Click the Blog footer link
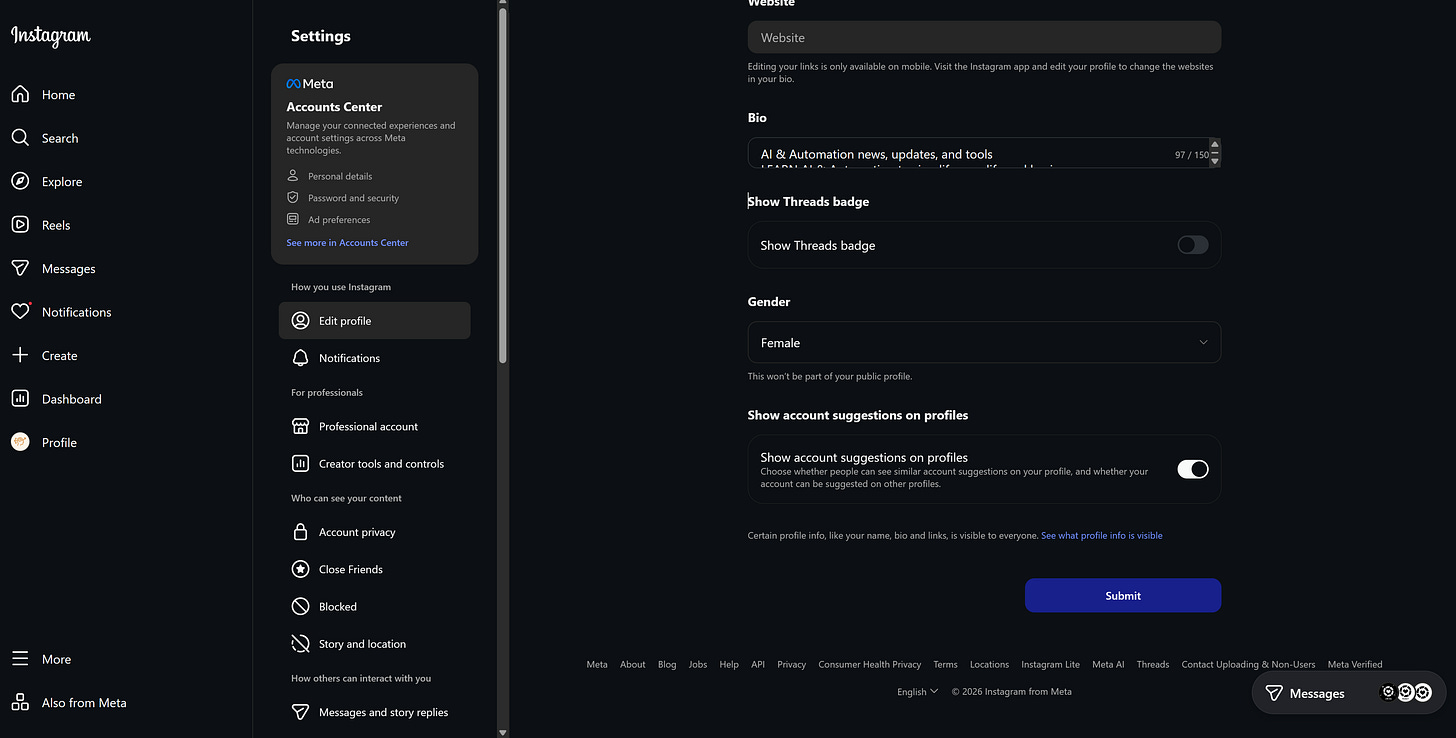Image resolution: width=1456 pixels, height=738 pixels. click(x=667, y=664)
